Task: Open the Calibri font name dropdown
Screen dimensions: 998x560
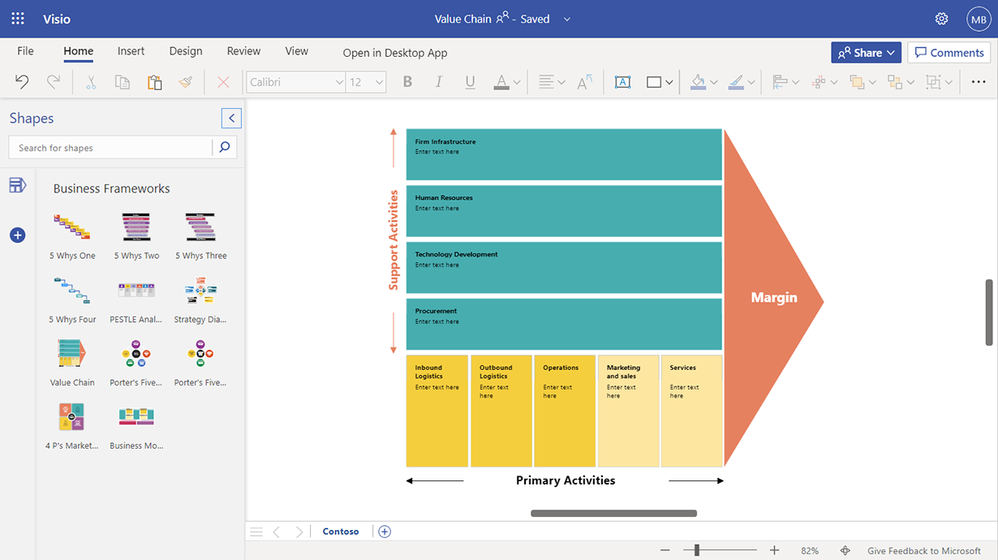Action: click(296, 82)
